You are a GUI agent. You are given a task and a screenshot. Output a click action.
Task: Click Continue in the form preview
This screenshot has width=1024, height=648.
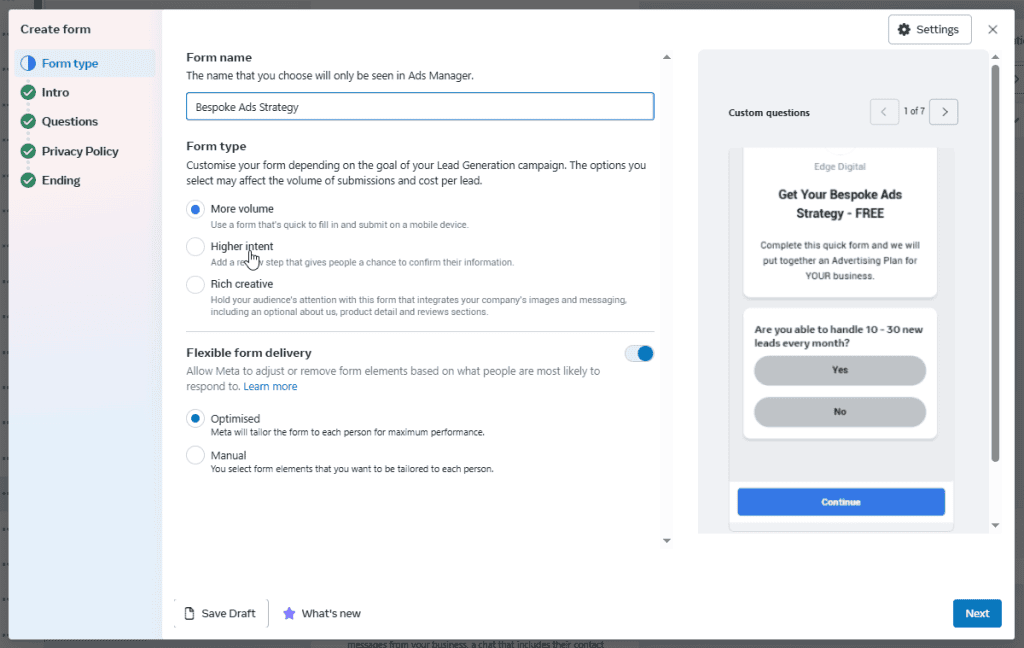tap(841, 502)
